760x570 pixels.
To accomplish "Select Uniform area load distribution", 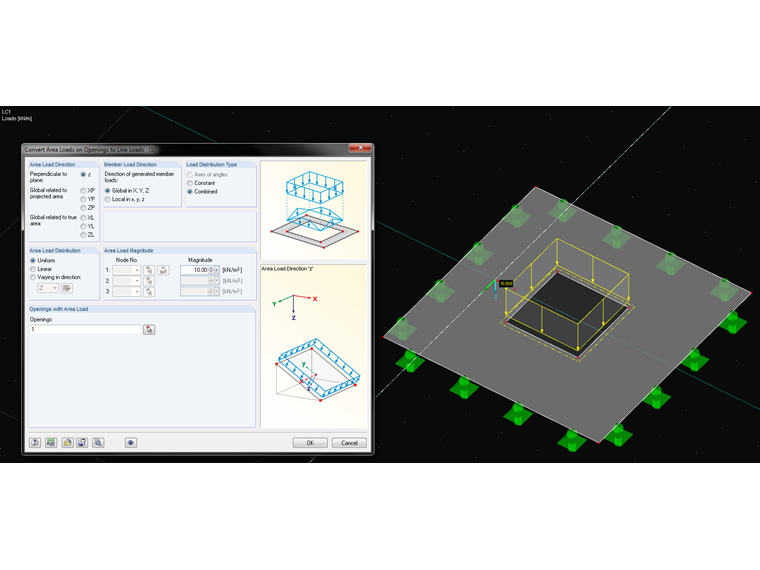I will (x=33, y=260).
